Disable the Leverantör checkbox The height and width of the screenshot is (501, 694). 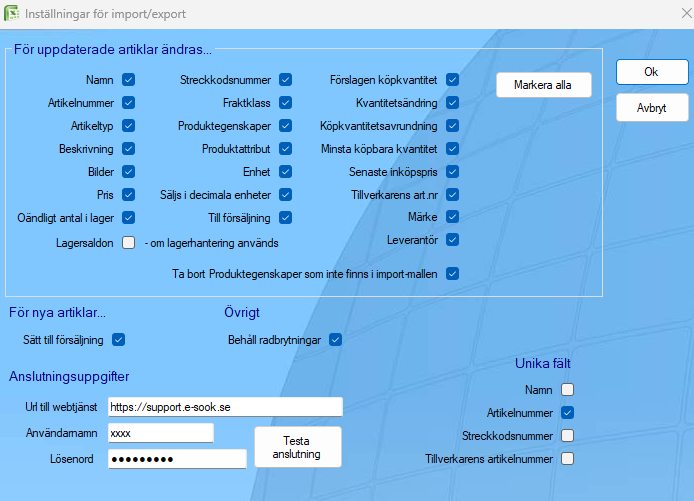click(452, 240)
